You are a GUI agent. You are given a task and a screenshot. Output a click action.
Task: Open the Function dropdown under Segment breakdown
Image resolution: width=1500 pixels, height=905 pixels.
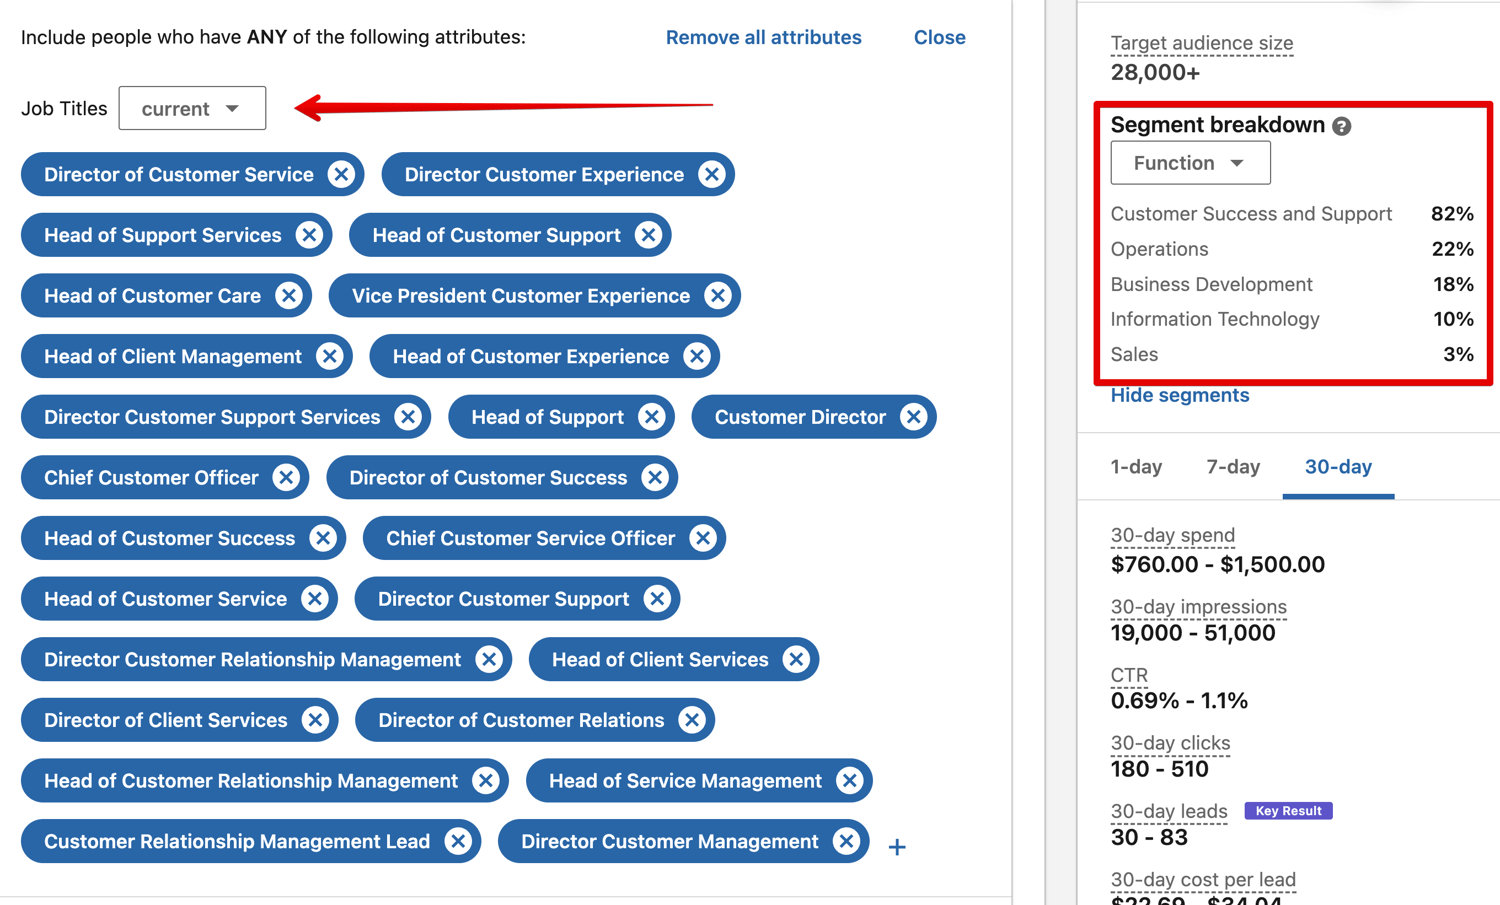[1190, 162]
